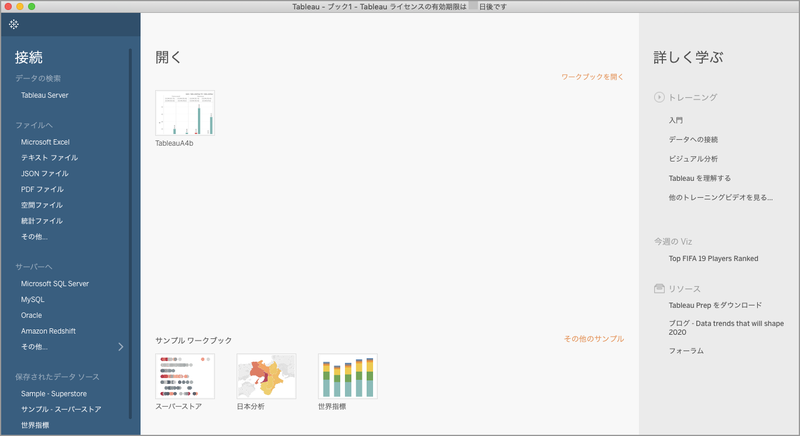
Task: Open Data trends 2020 blog link
Action: point(727,328)
